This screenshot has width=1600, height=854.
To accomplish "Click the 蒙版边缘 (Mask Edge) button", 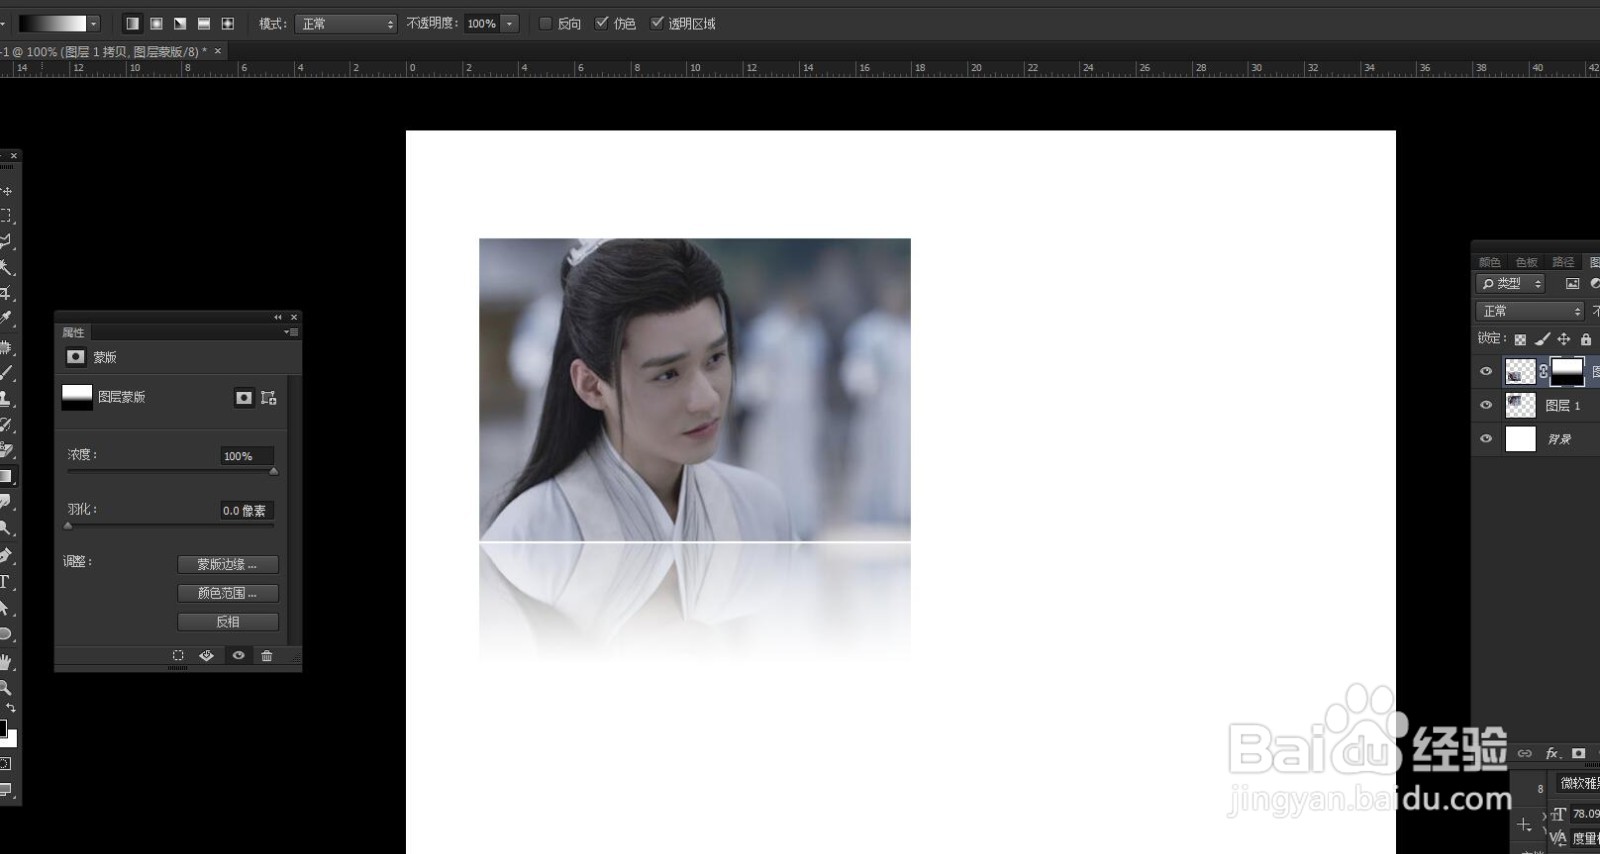I will click(228, 565).
